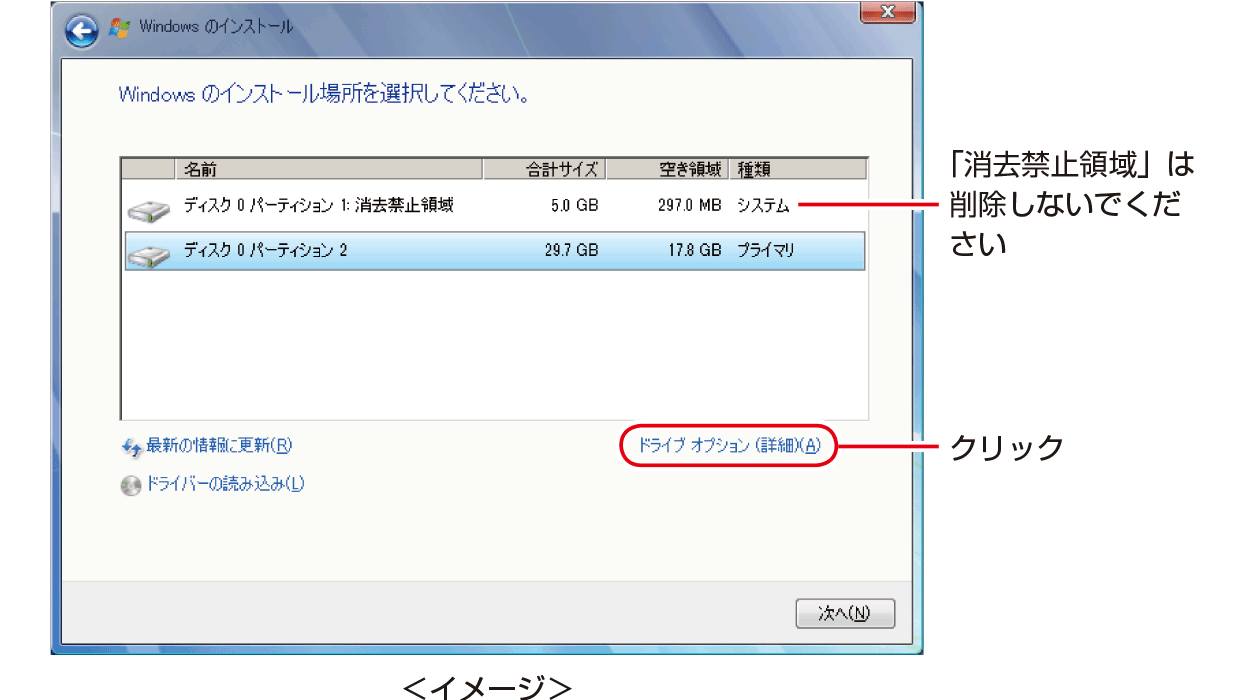Go back using the blue arrow button
This screenshot has height=700, width=1240.
pos(83,31)
